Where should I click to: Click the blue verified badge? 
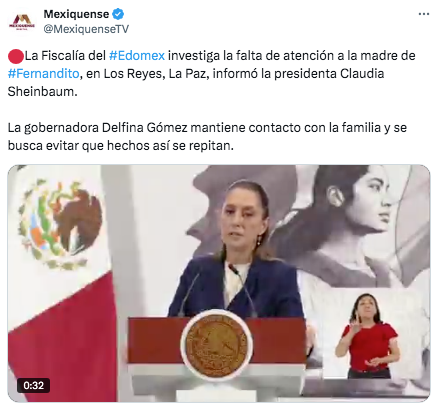coord(118,14)
